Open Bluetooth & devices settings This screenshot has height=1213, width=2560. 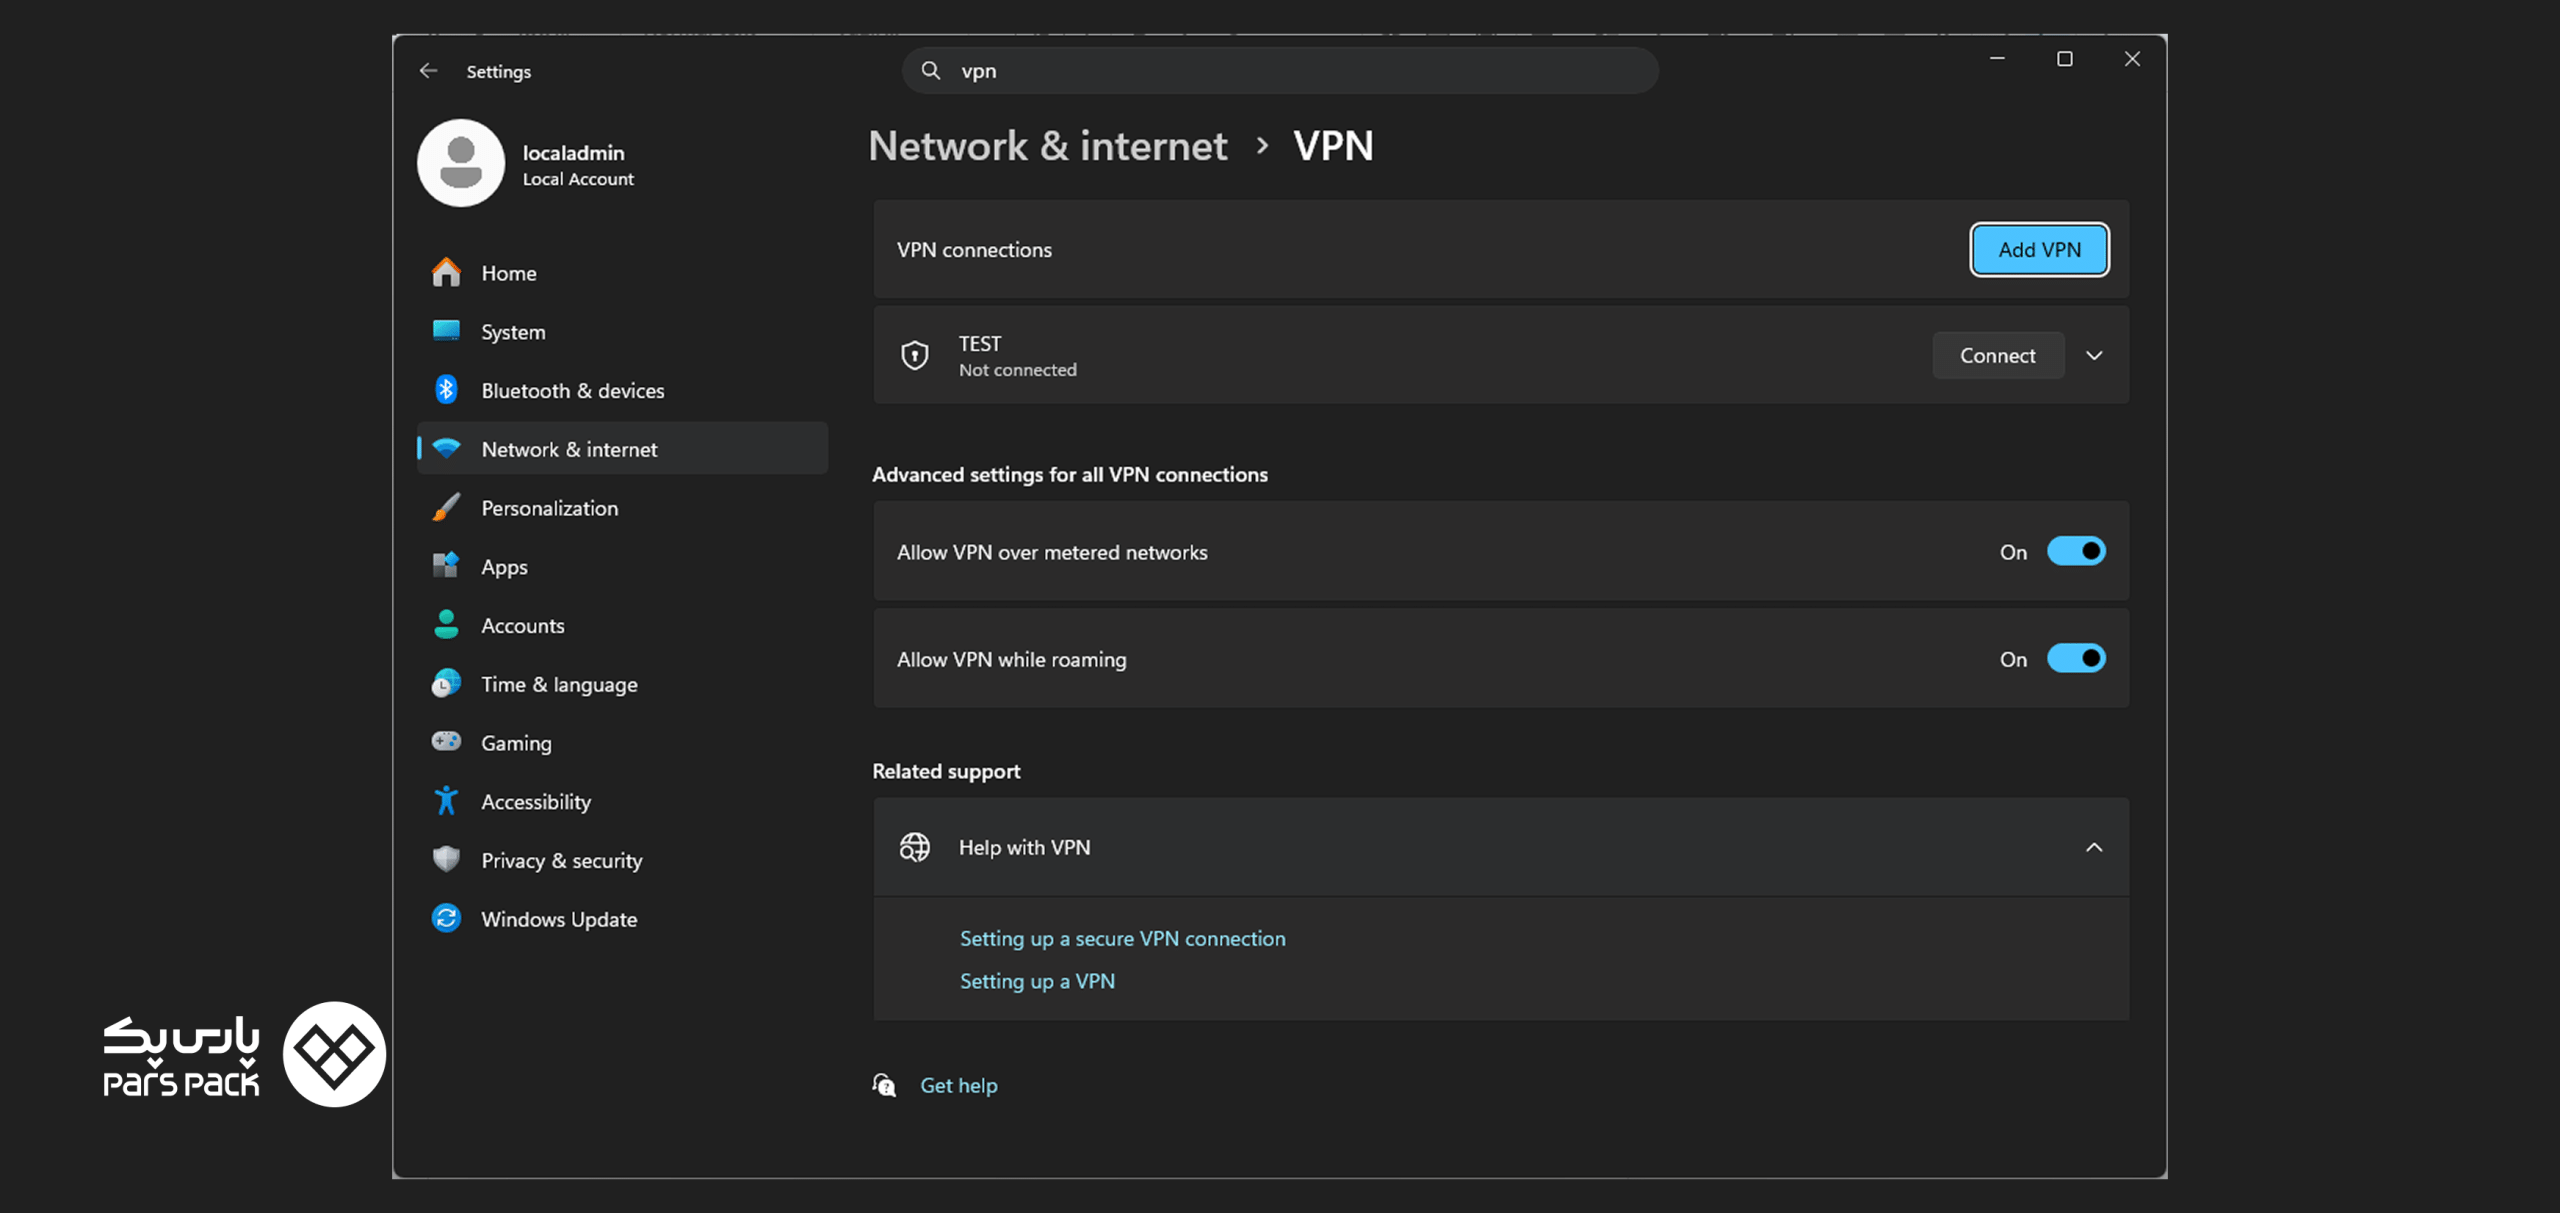tap(622, 390)
